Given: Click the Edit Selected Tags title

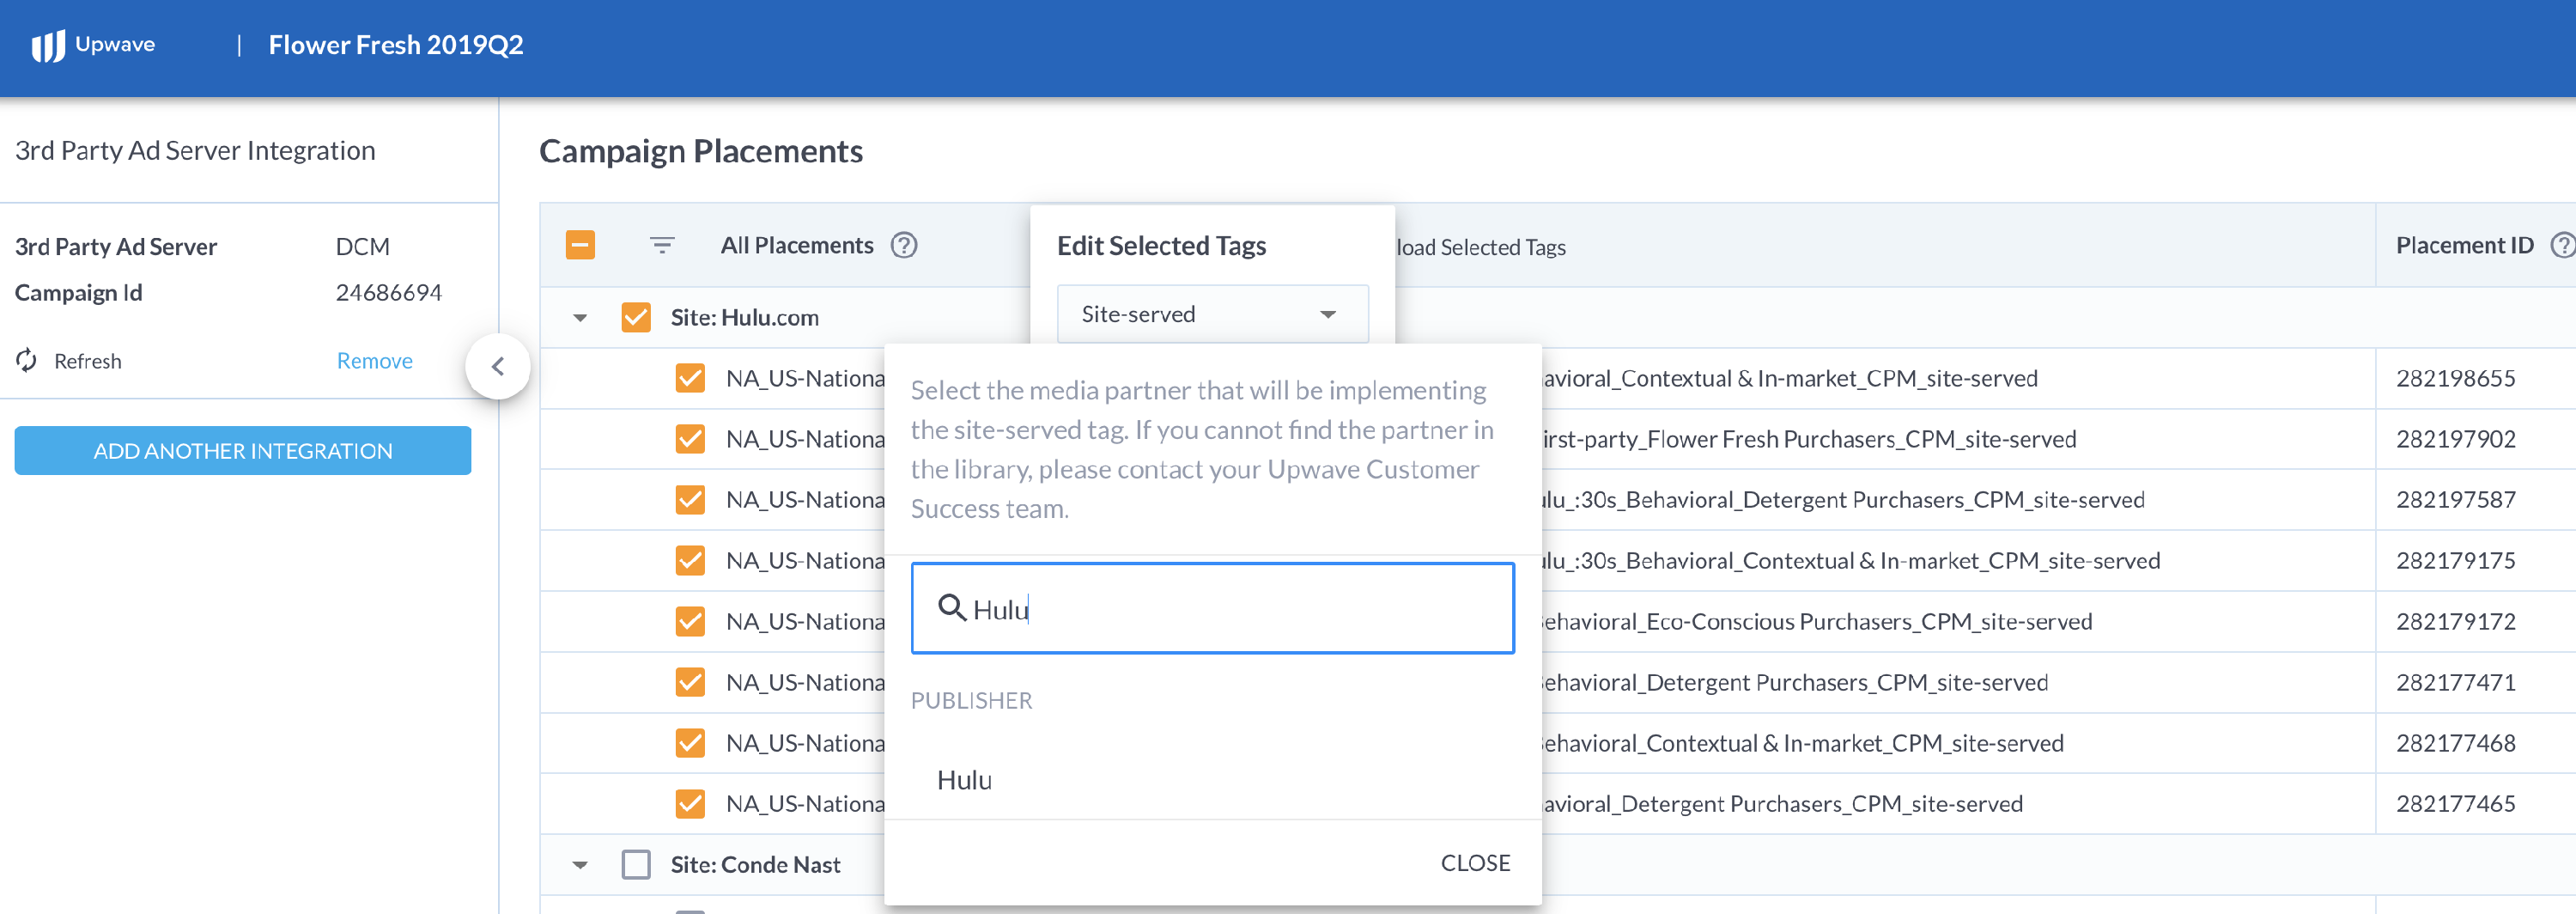Looking at the screenshot, I should [1162, 246].
